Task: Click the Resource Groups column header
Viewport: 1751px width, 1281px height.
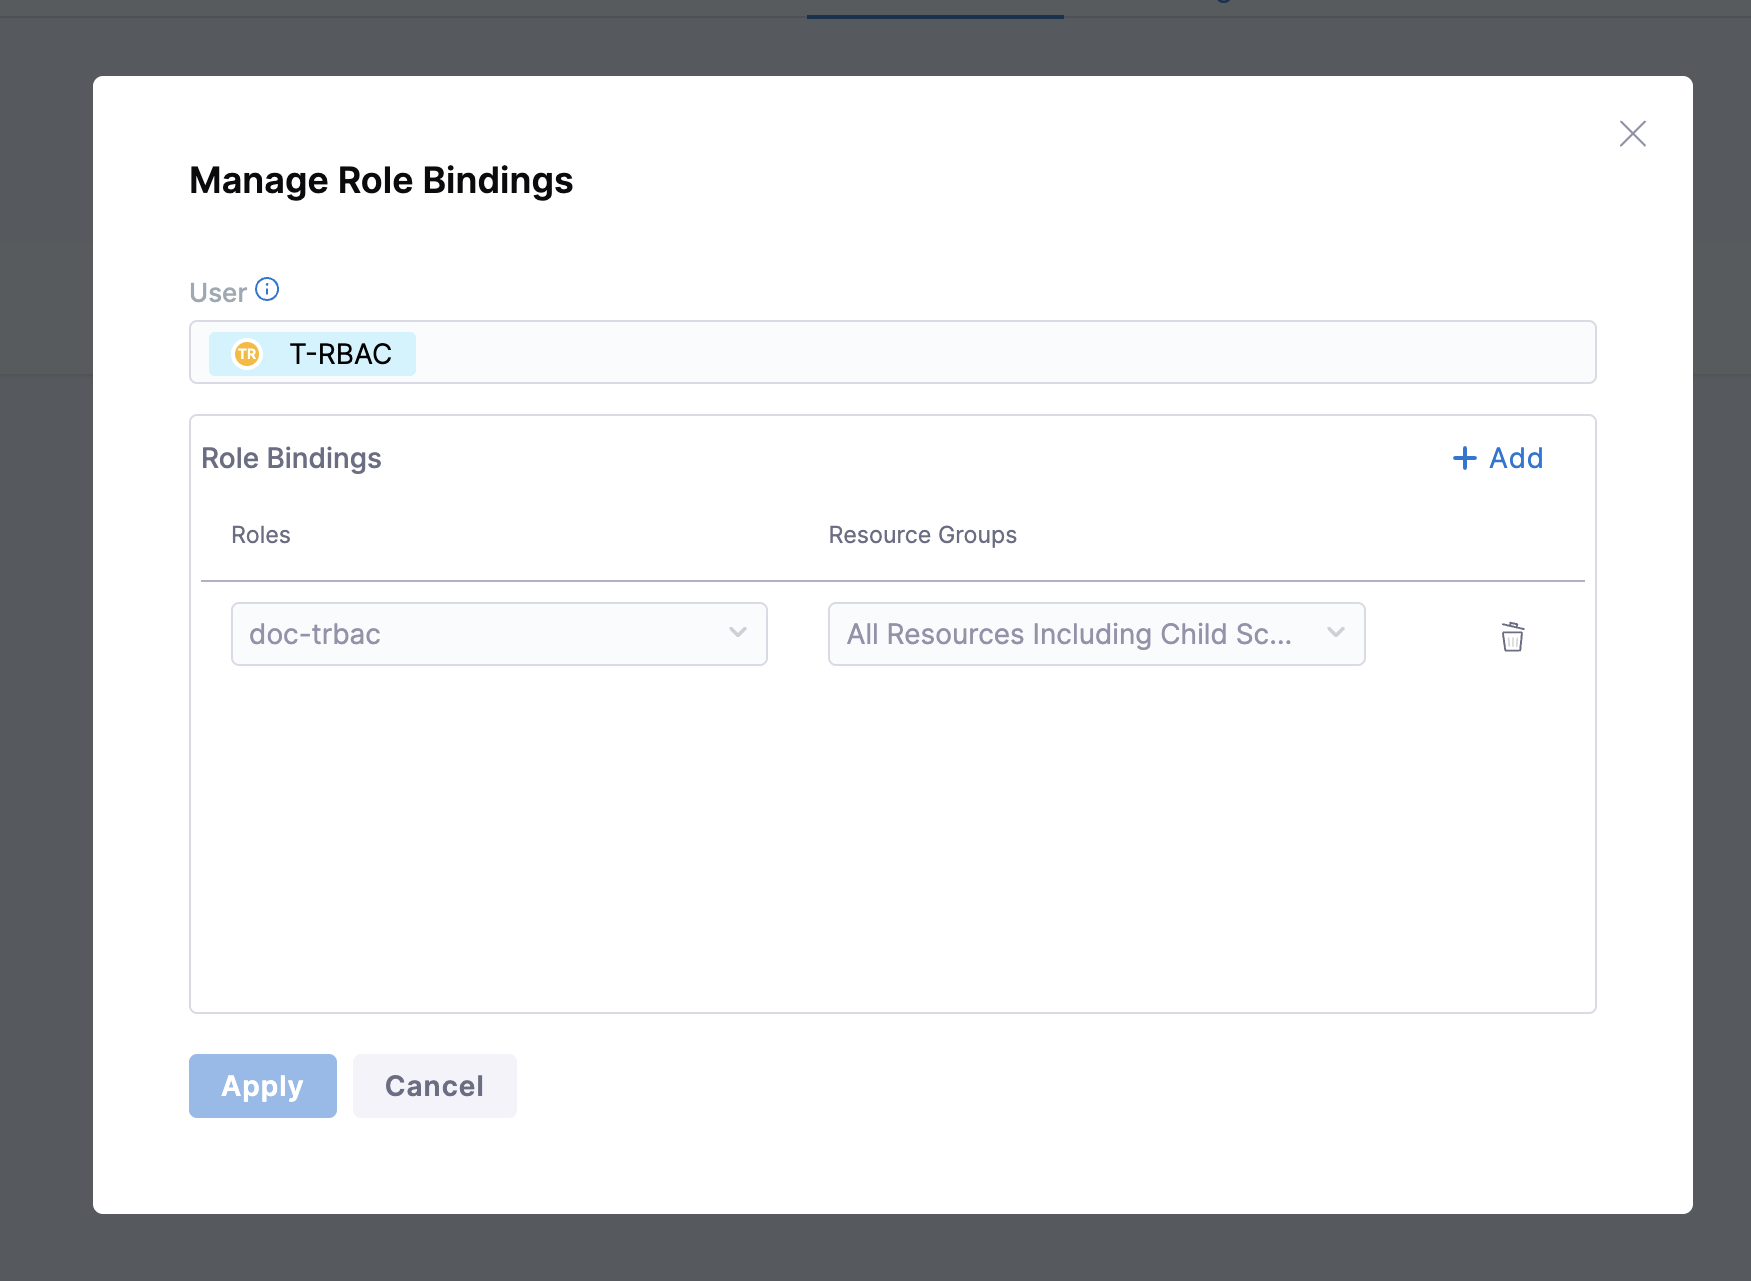Action: [922, 535]
